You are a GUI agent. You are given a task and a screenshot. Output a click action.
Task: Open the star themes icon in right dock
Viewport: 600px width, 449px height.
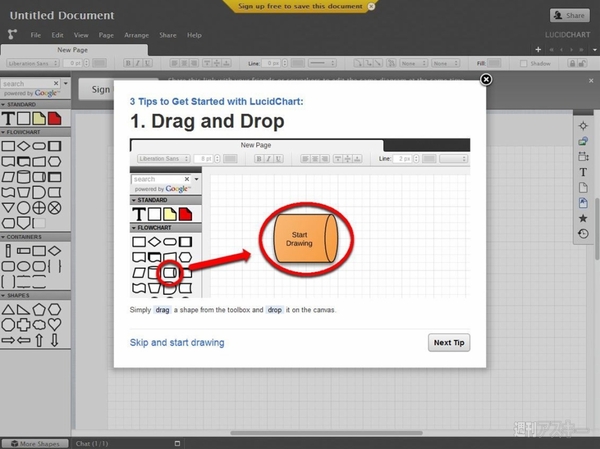coord(583,218)
